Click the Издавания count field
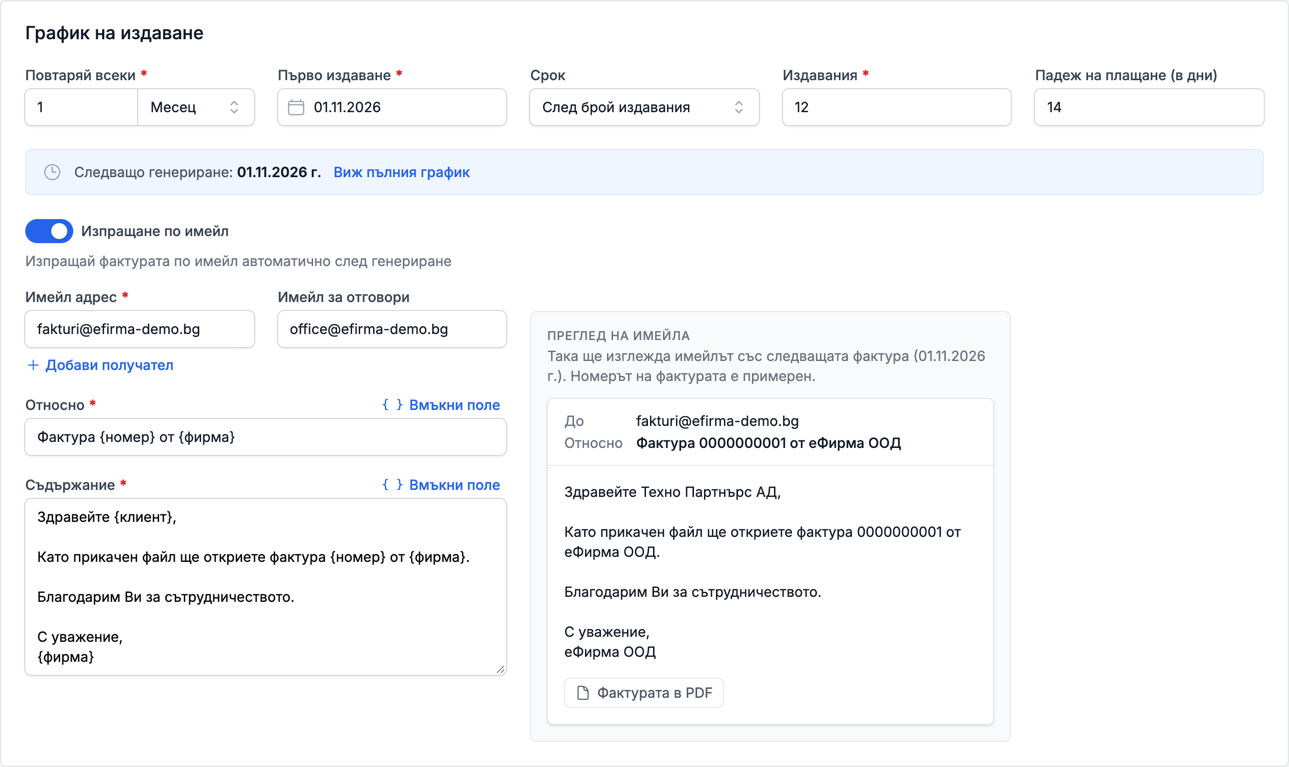Image resolution: width=1289 pixels, height=767 pixels. [896, 107]
